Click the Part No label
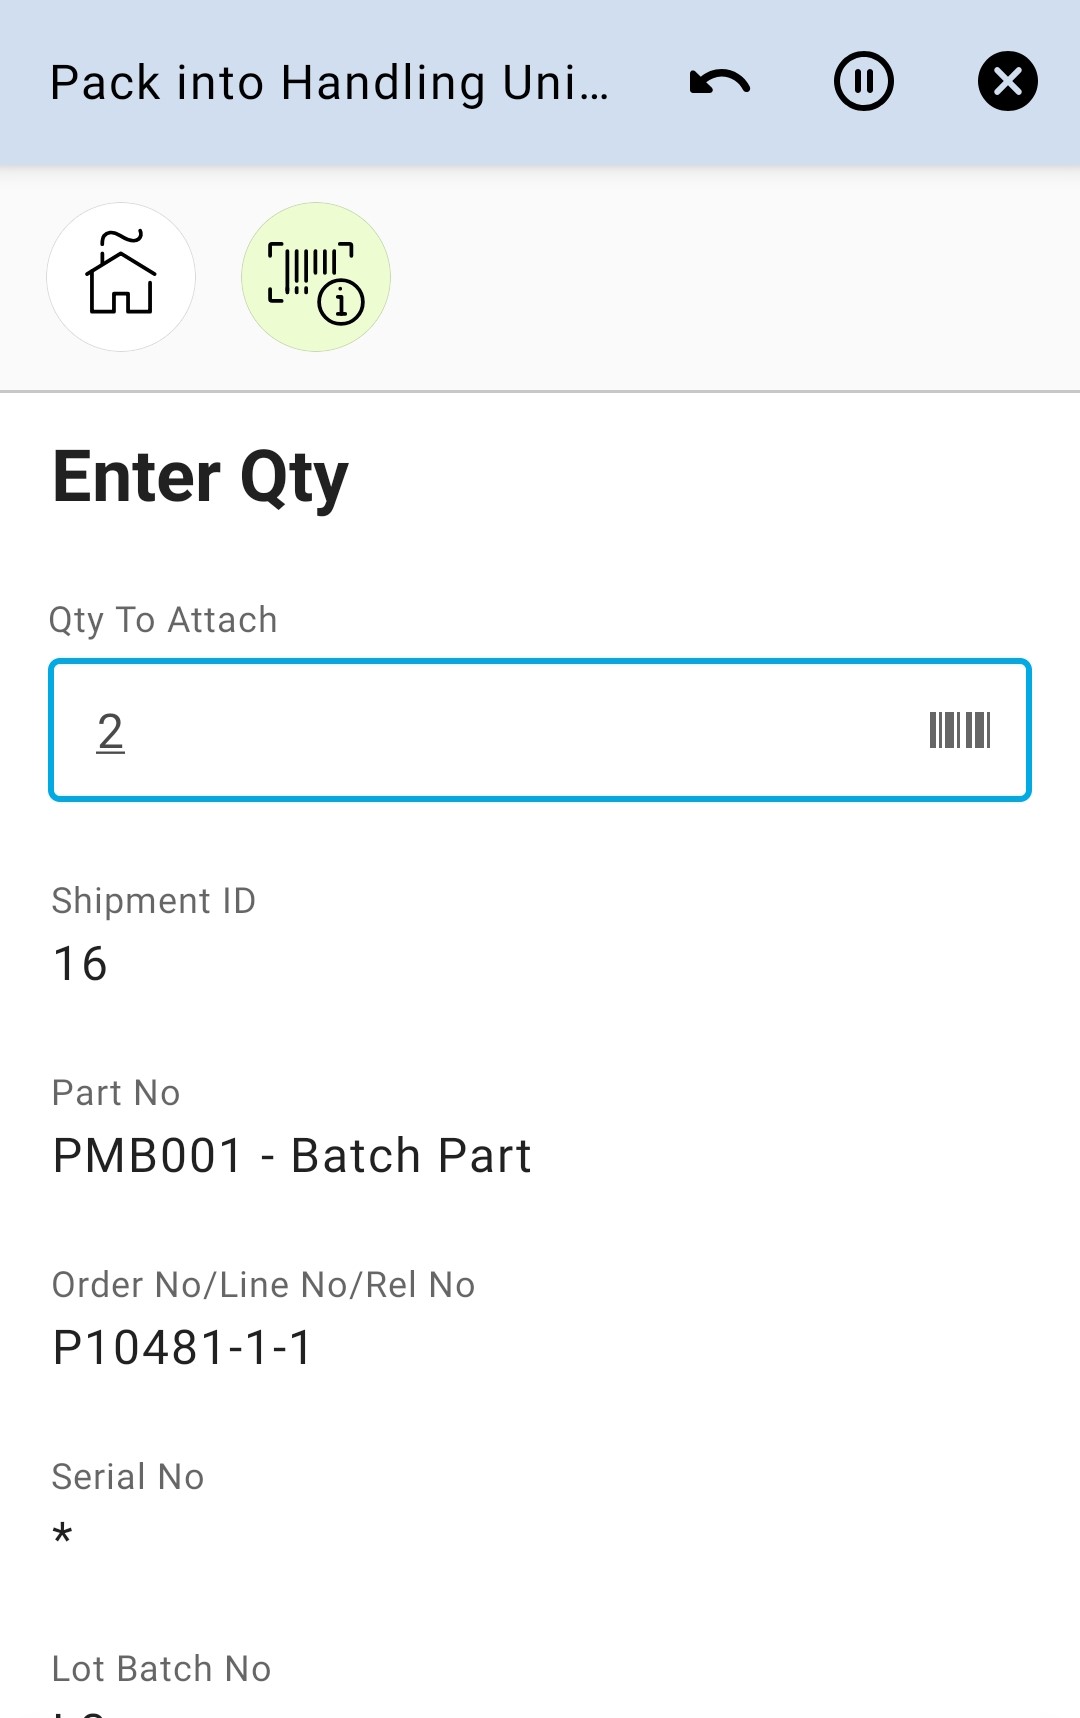The image size is (1080, 1718). click(116, 1093)
